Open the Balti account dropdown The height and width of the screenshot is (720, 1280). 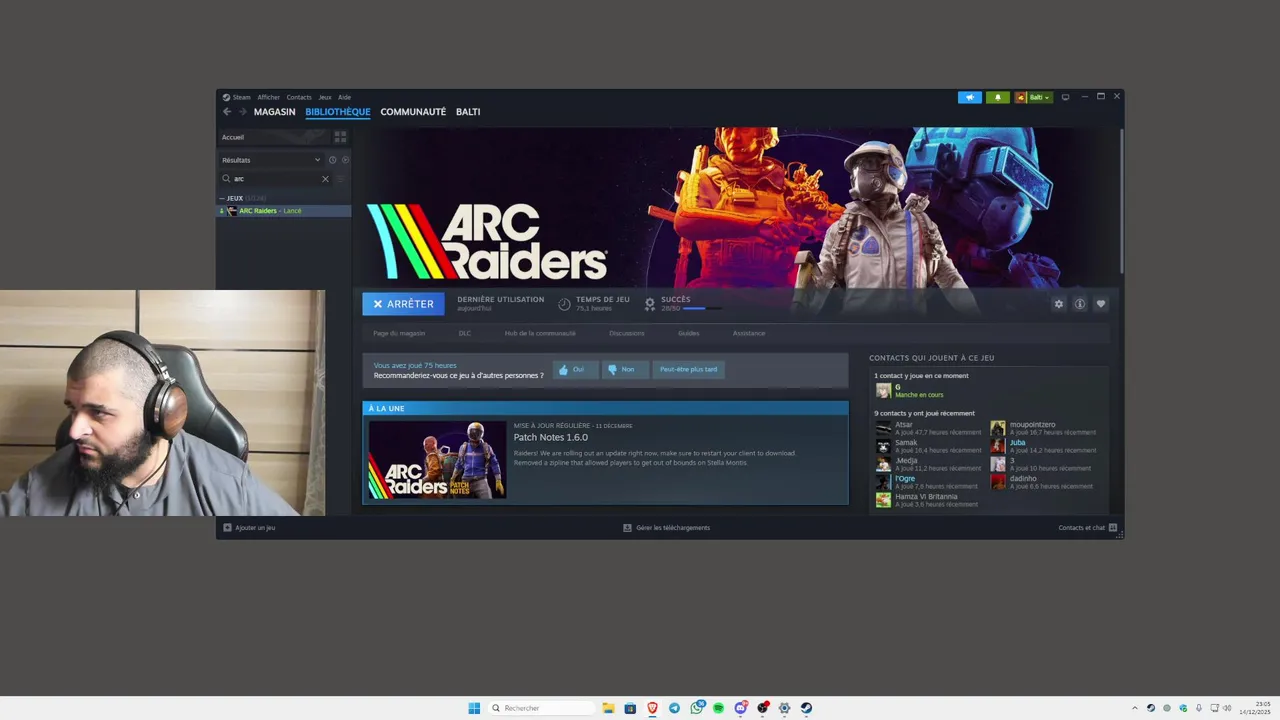coord(1034,97)
